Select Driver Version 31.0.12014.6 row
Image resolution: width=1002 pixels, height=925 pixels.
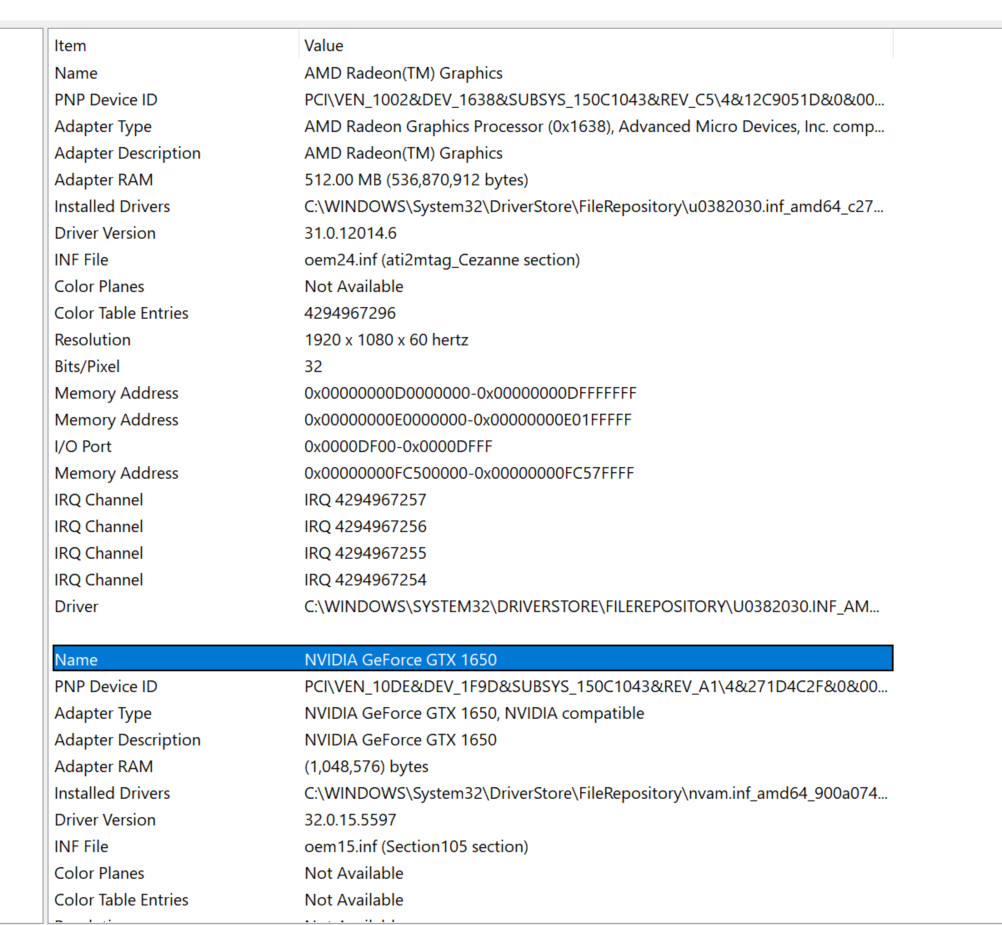pyautogui.click(x=473, y=233)
